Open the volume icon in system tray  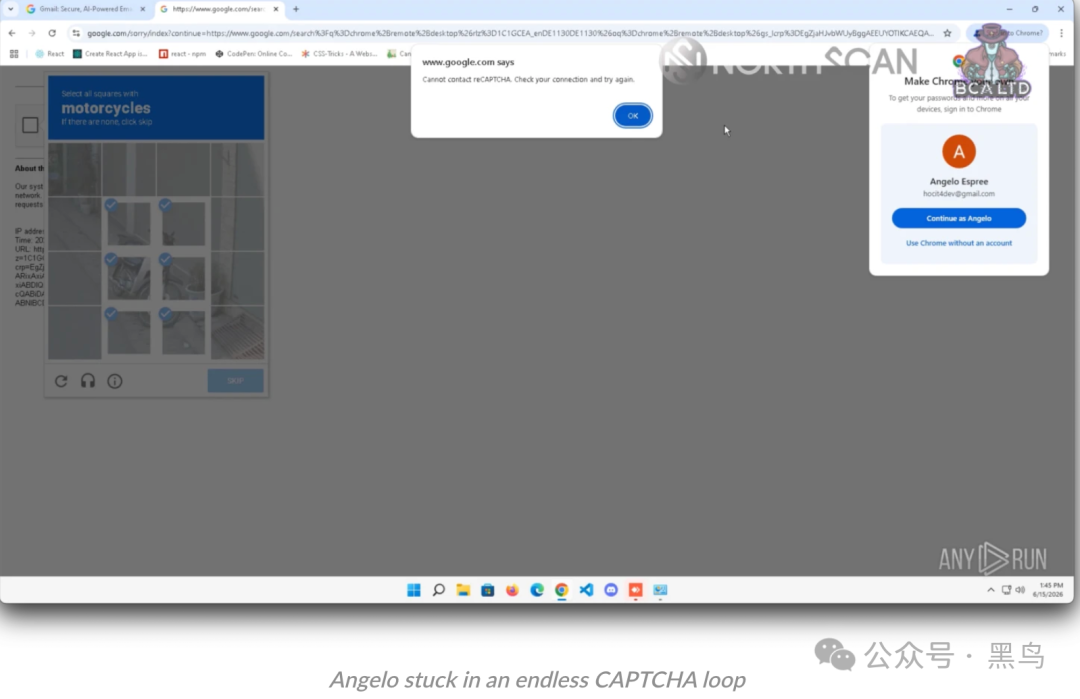click(1020, 590)
